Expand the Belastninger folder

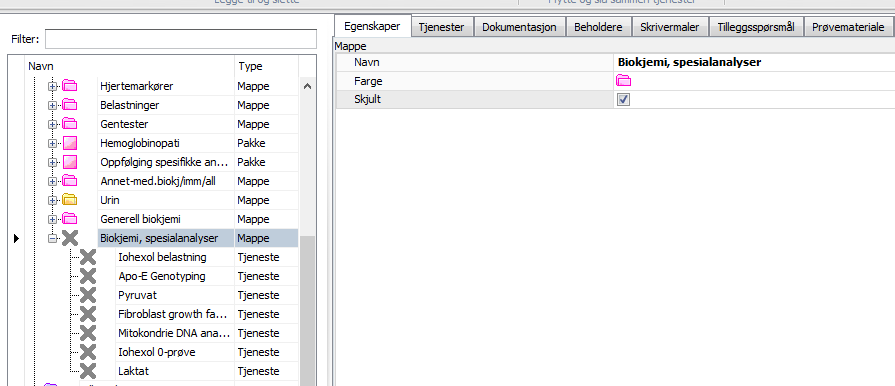pyautogui.click(x=53, y=106)
